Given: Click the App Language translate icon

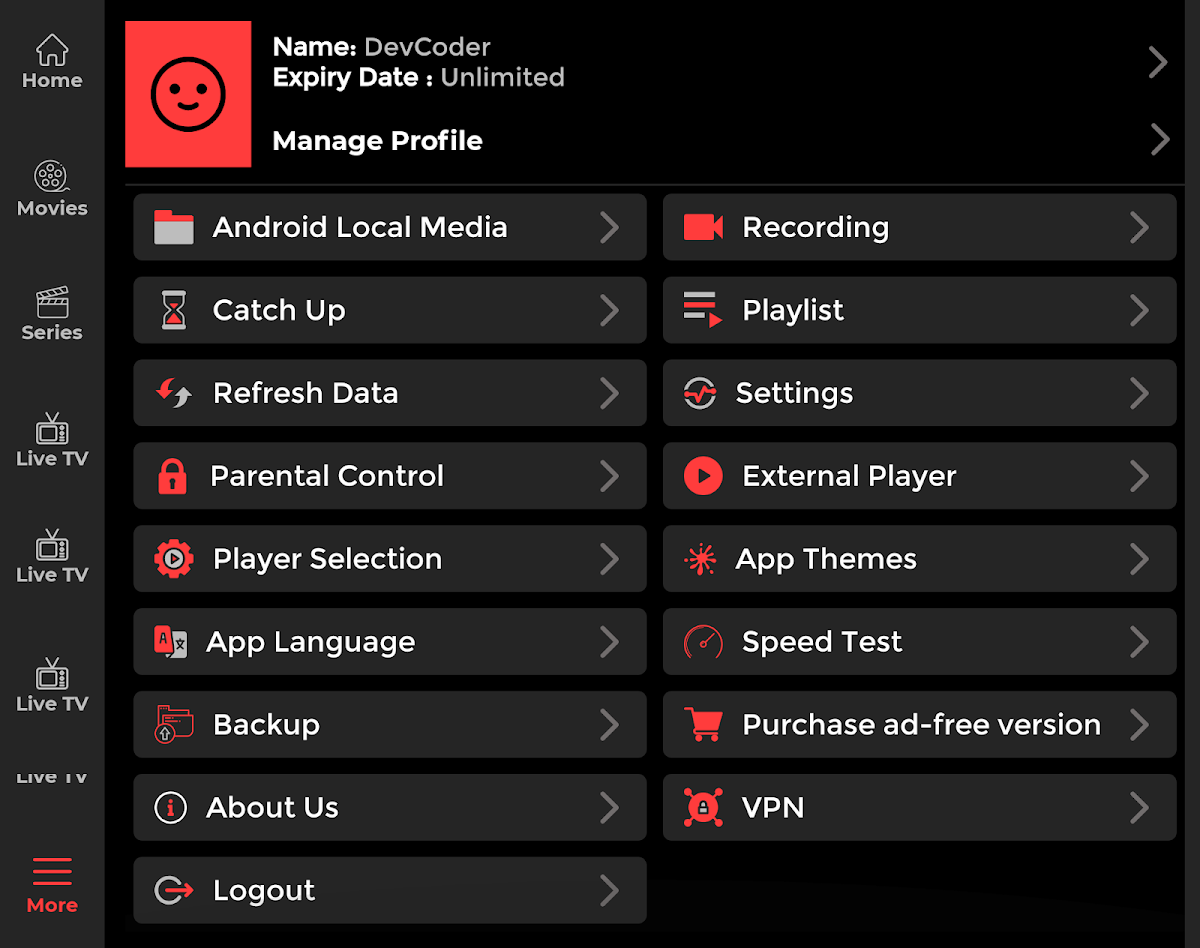Looking at the screenshot, I should click(x=171, y=642).
